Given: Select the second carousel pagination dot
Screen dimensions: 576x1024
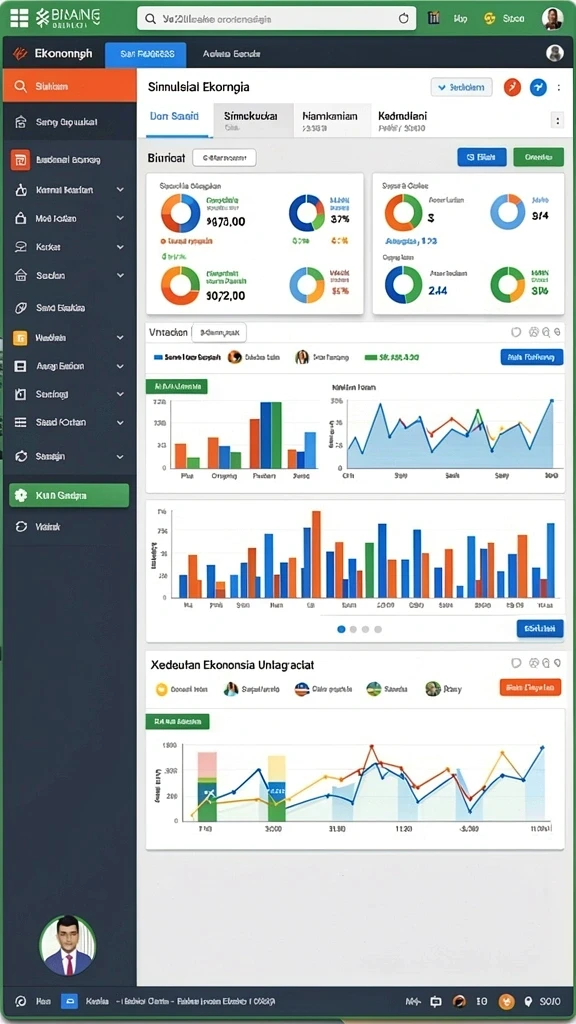Looking at the screenshot, I should 353,629.
